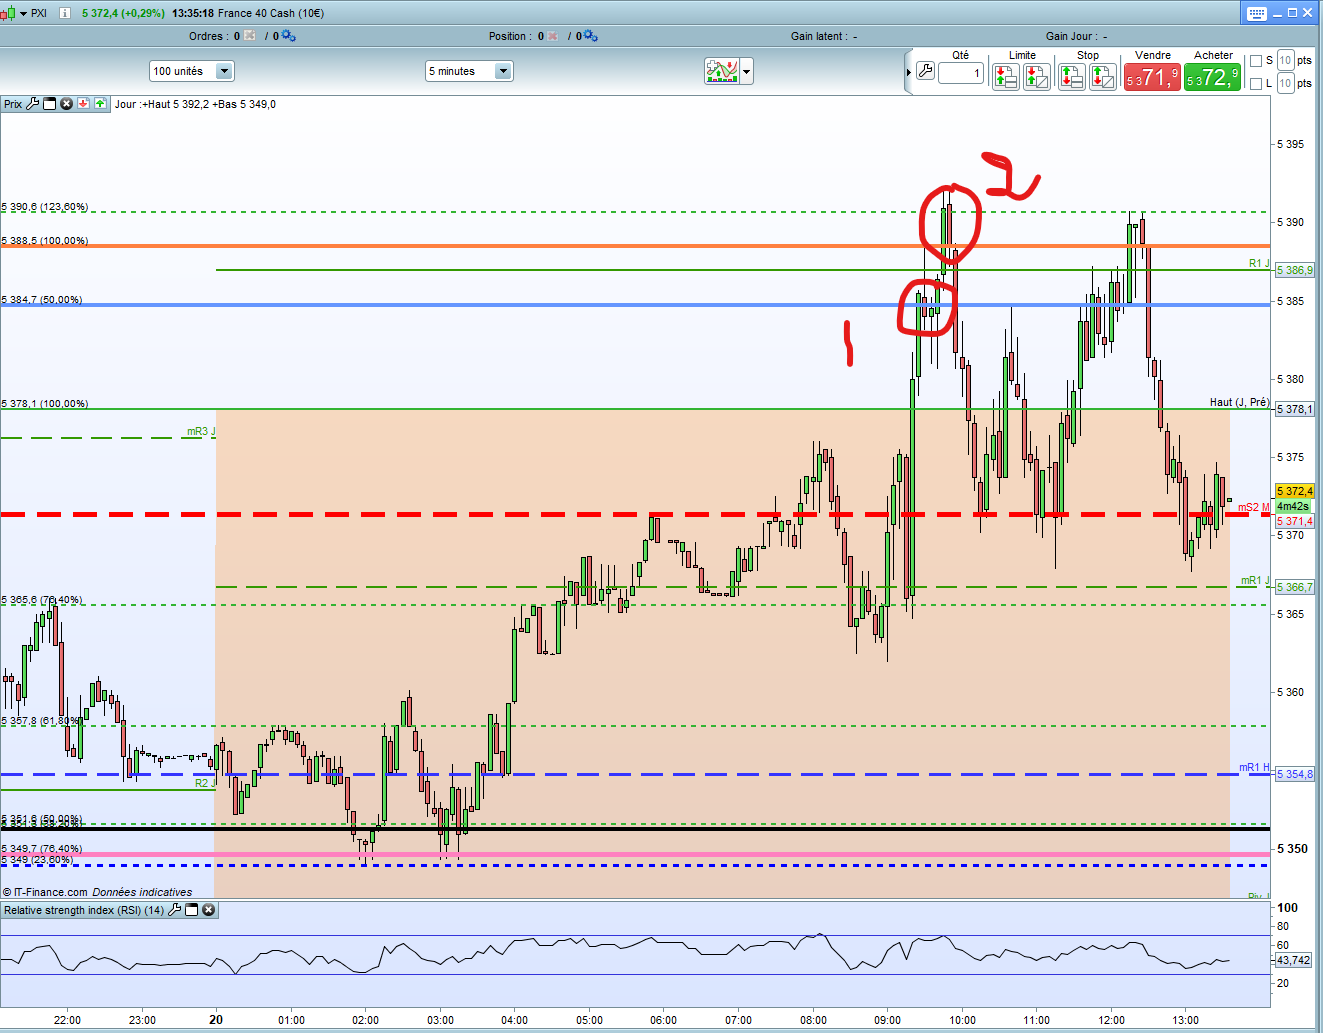Close the Prix panel with X icon
This screenshot has height=1033, width=1323.
pyautogui.click(x=66, y=103)
